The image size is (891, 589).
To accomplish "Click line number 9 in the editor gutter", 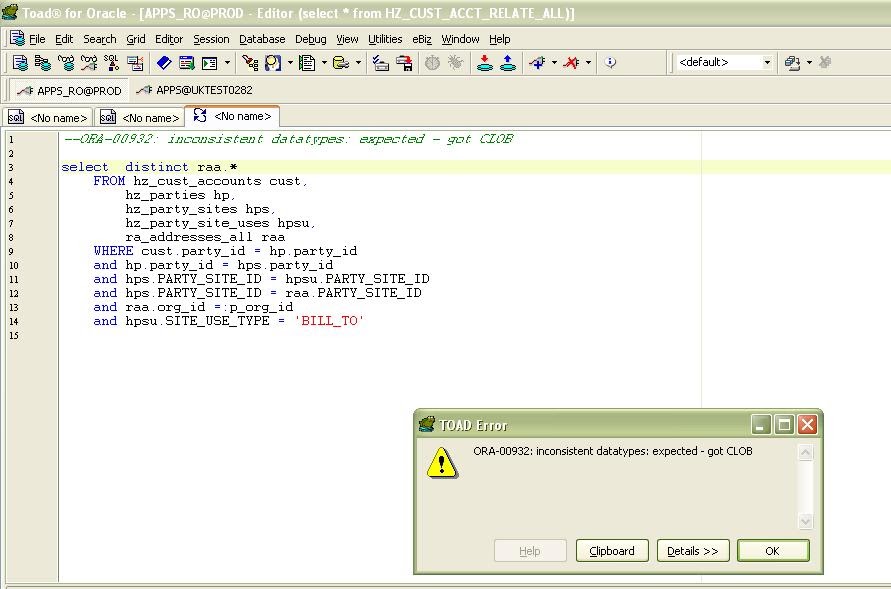I will pyautogui.click(x=11, y=252).
